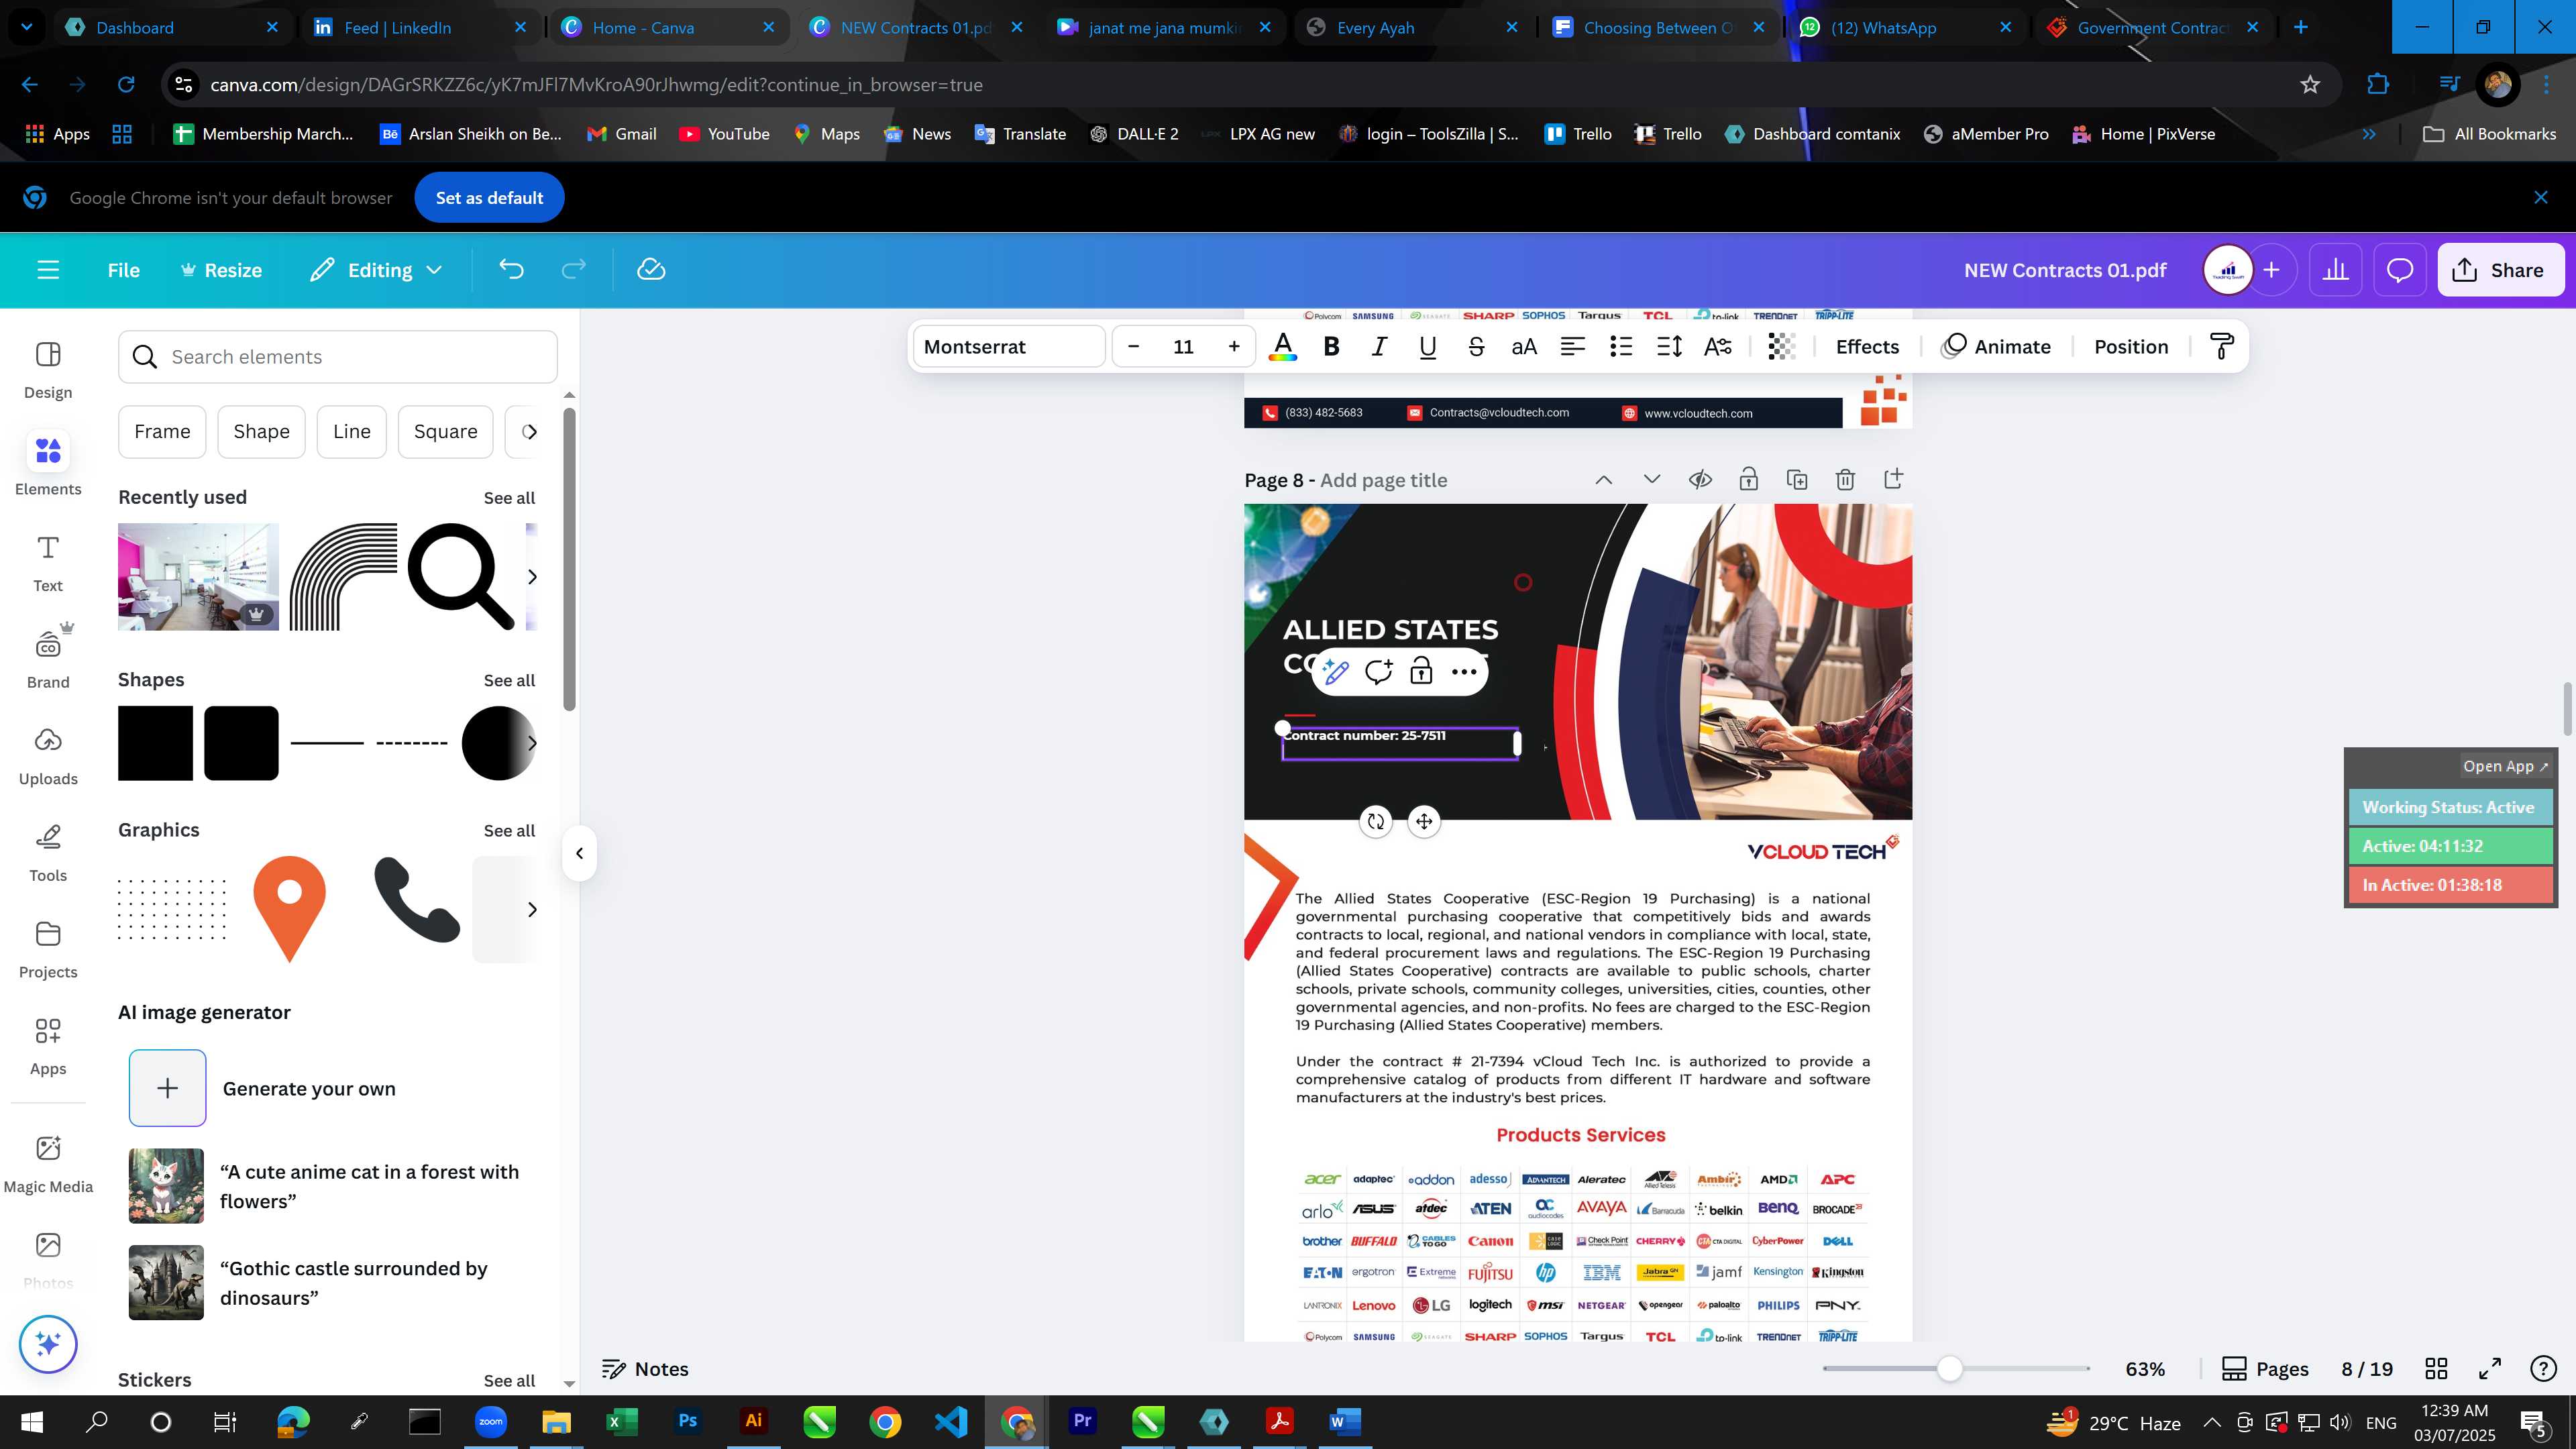This screenshot has height=1449, width=2576.
Task: See all Shapes
Action: click(x=509, y=680)
